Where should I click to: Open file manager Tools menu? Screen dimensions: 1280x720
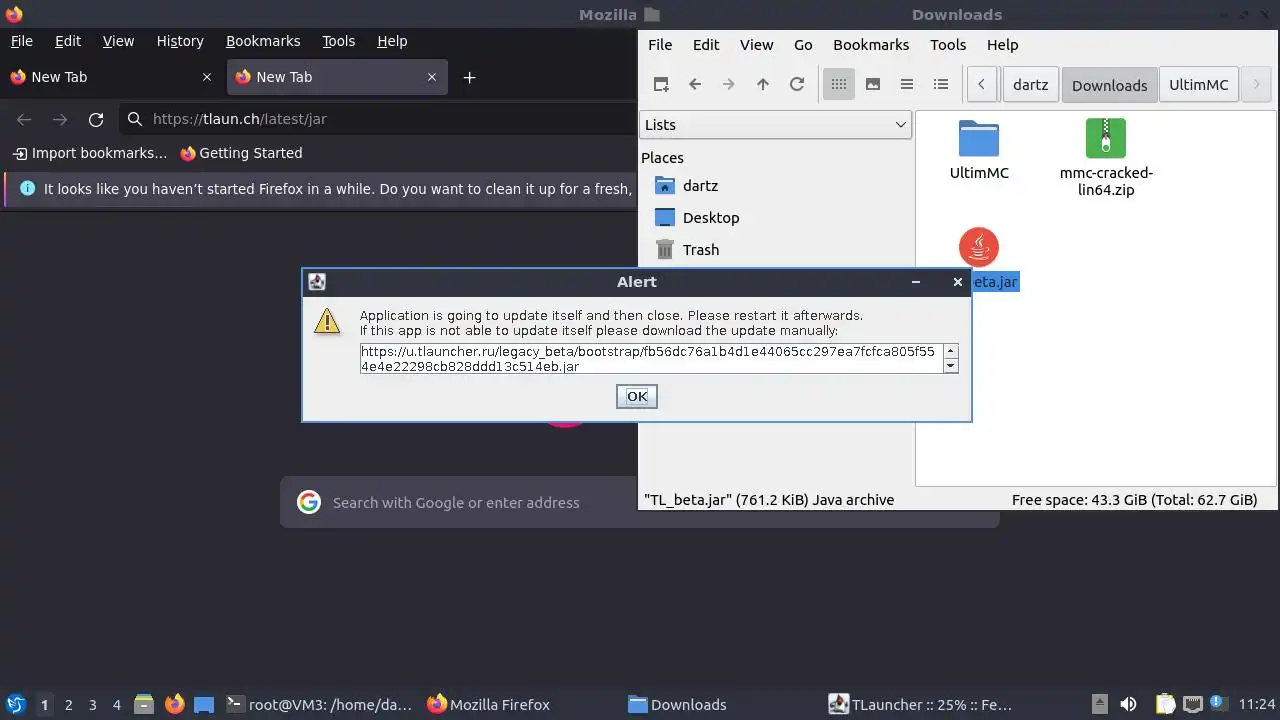(x=948, y=45)
